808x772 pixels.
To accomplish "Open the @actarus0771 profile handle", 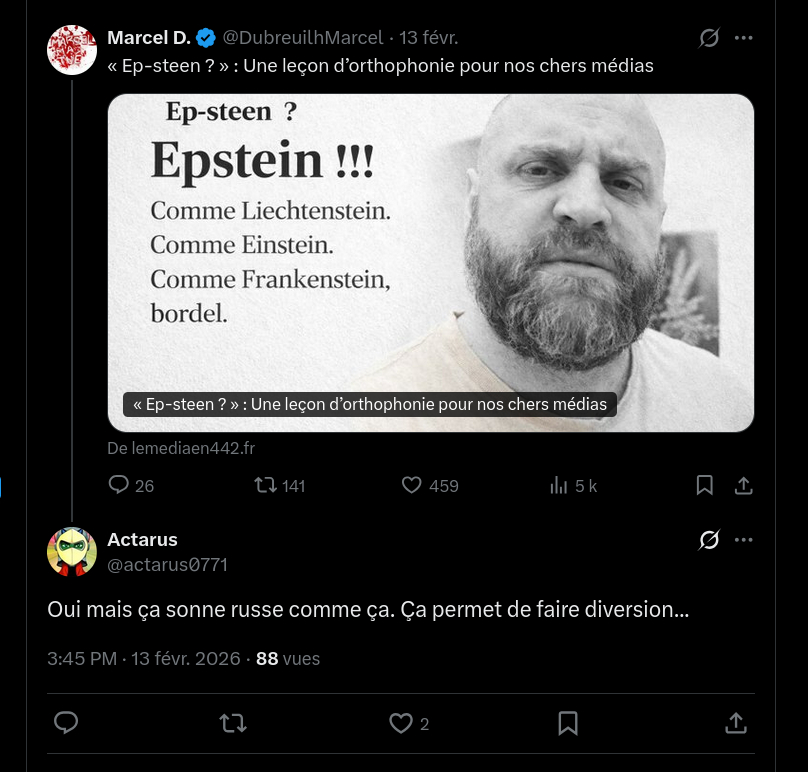I will 167,565.
